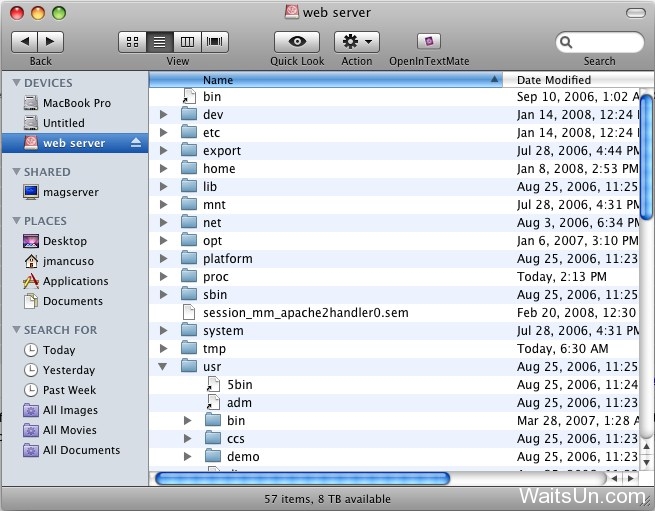Switch to Cover Flow view

pyautogui.click(x=215, y=42)
